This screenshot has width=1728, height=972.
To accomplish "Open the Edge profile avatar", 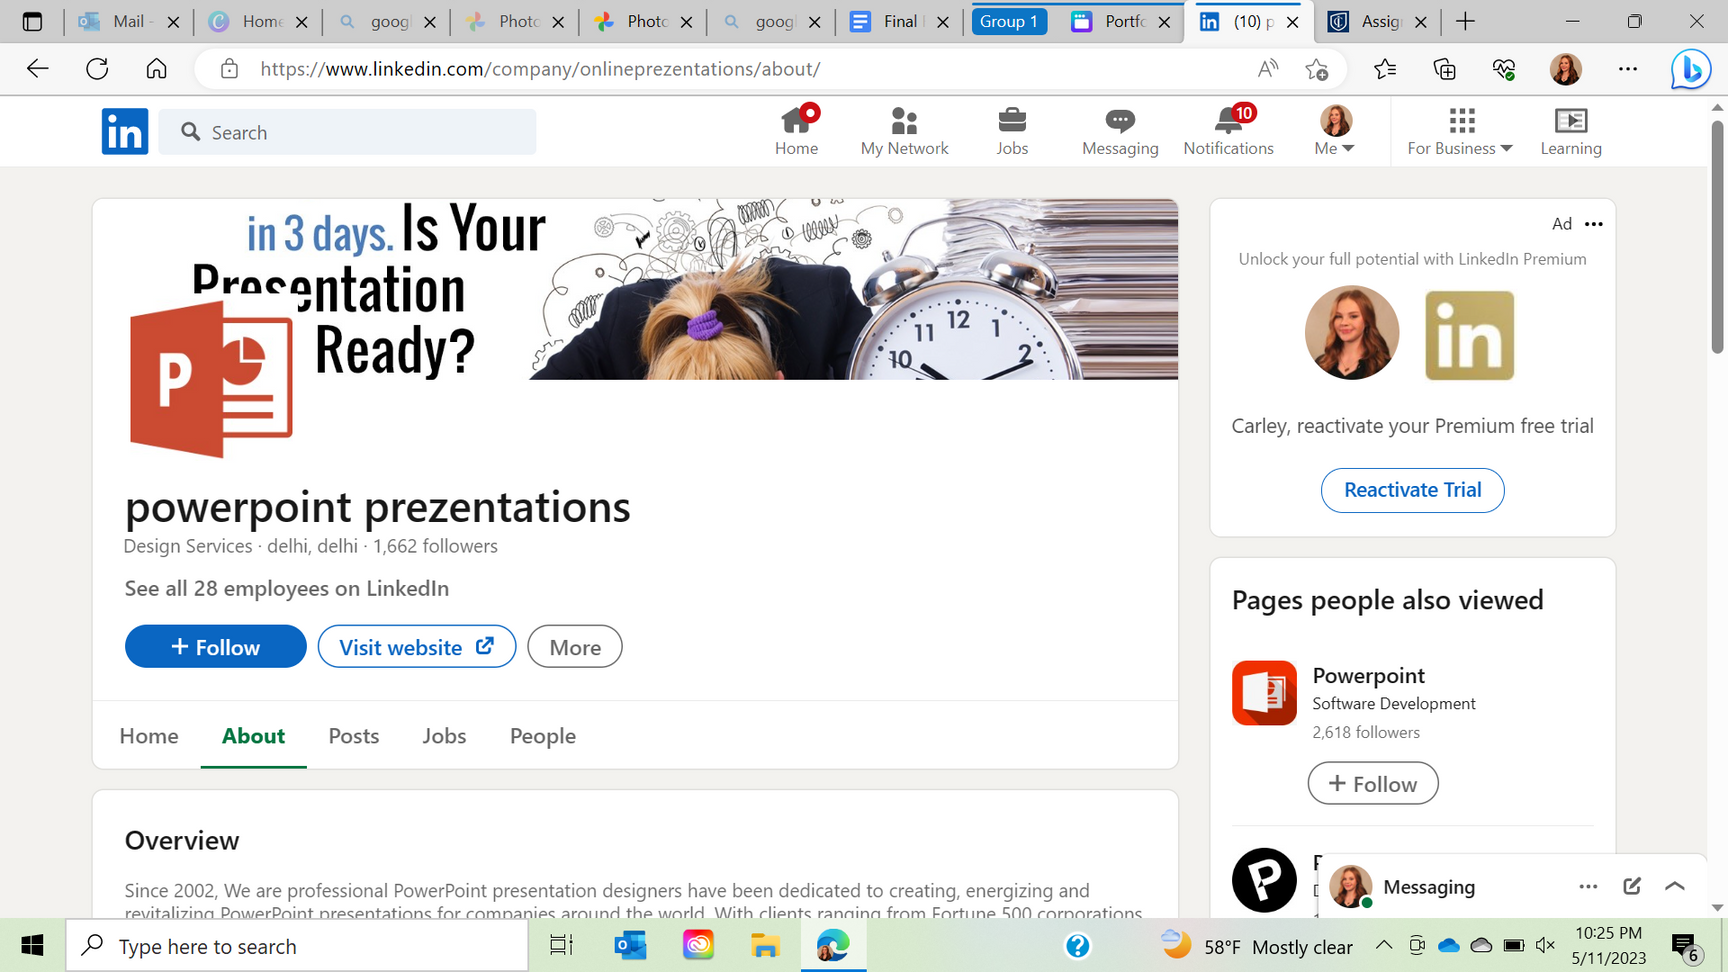I will pos(1566,68).
